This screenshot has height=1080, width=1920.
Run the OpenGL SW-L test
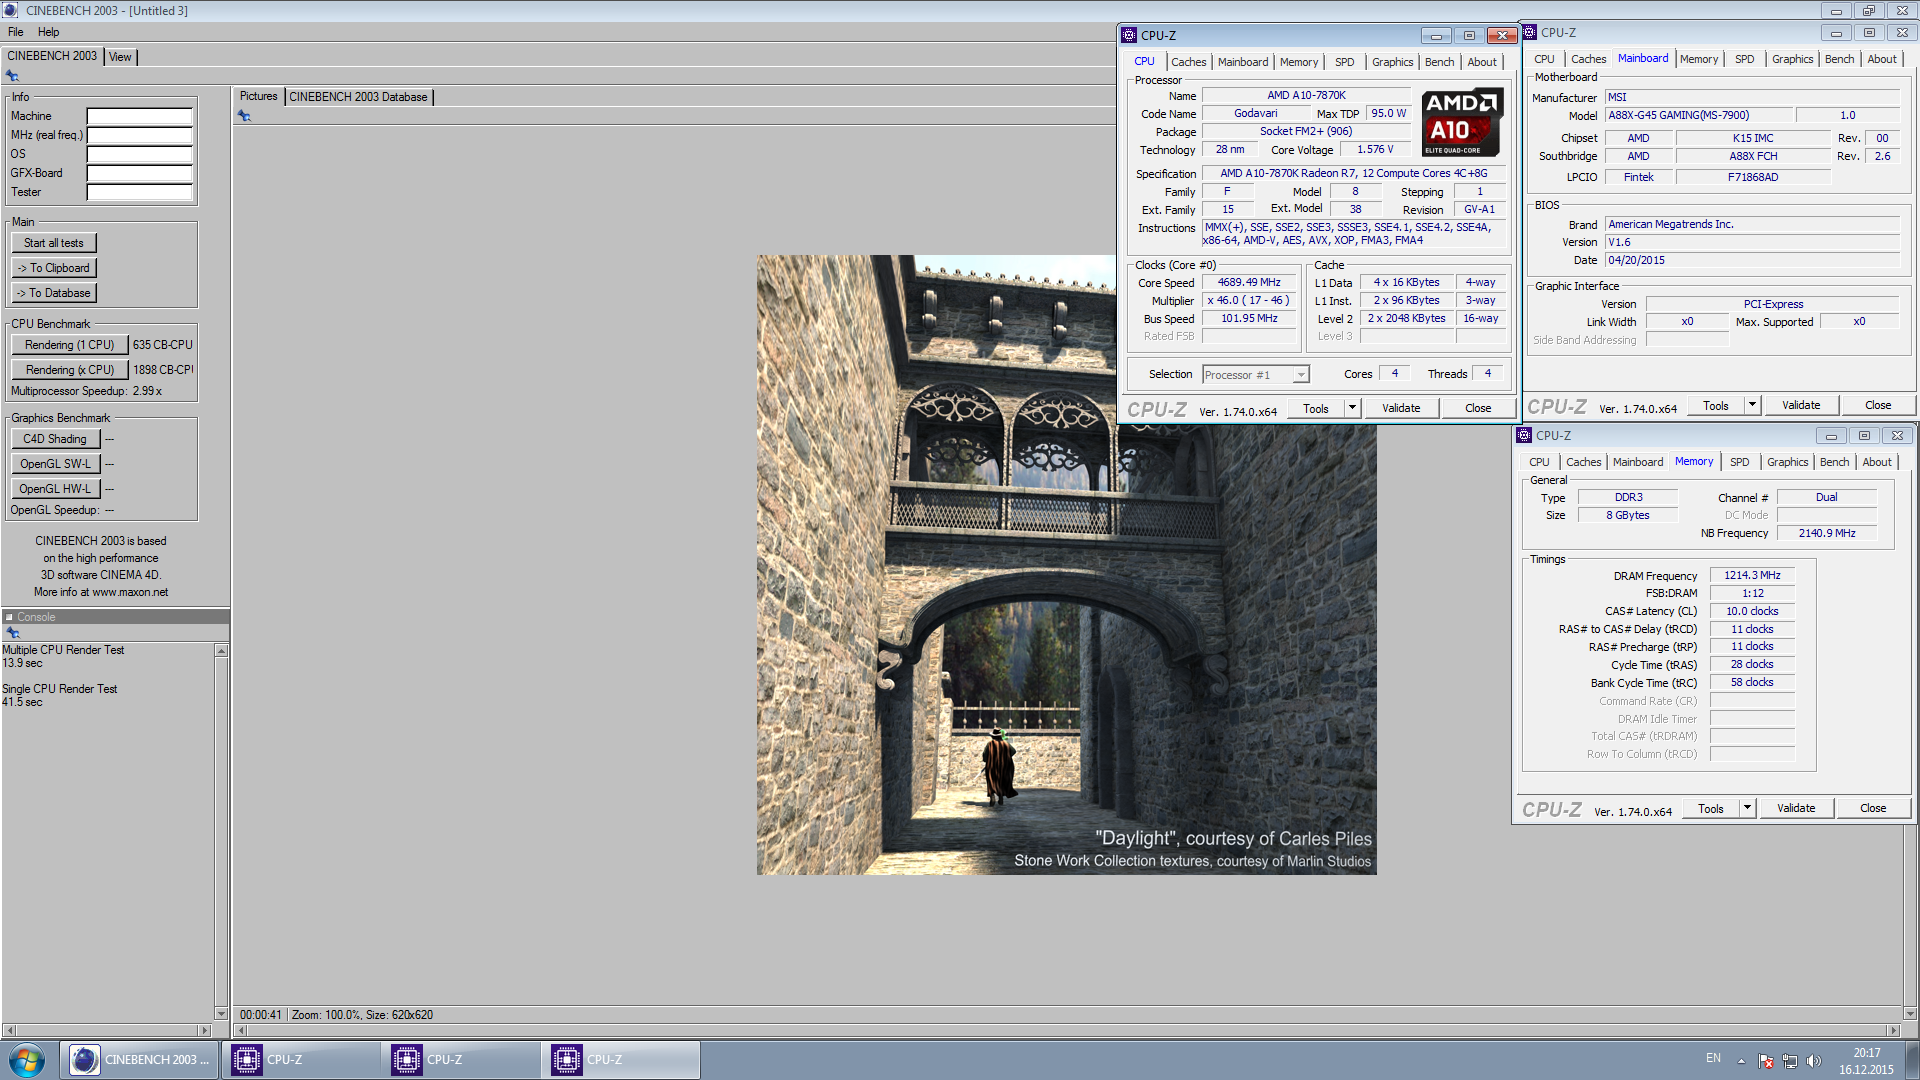(56, 464)
